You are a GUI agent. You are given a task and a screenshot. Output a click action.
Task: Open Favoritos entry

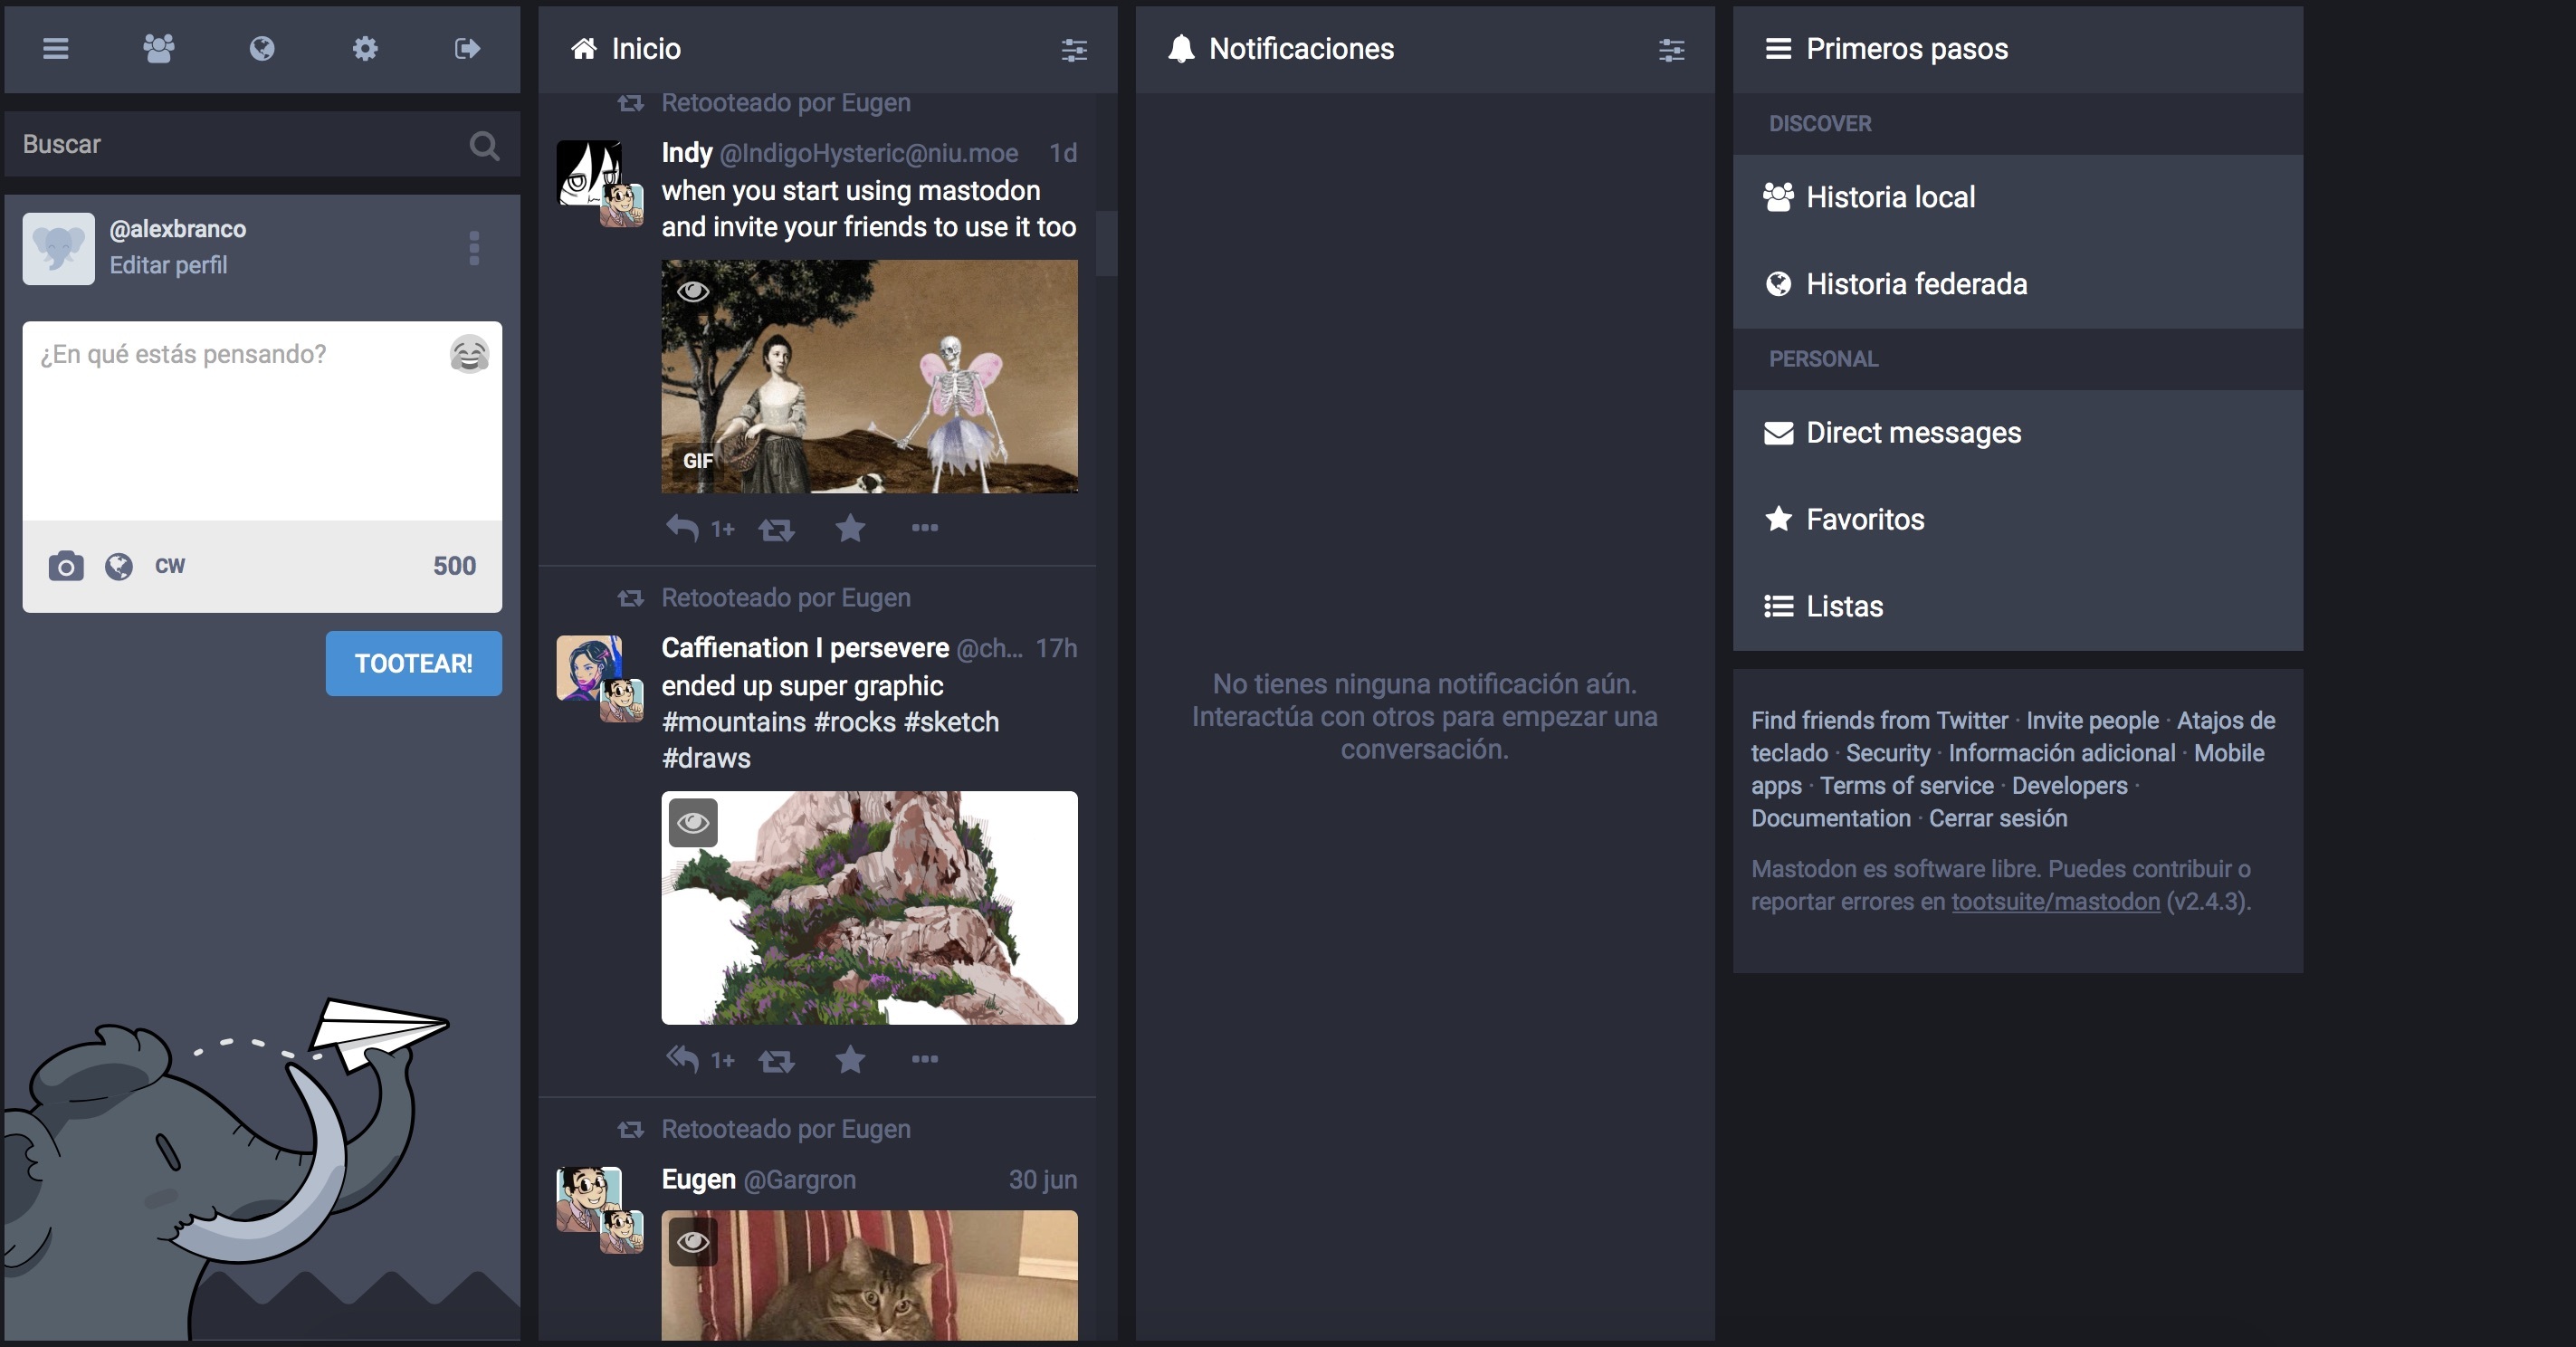coord(2017,519)
